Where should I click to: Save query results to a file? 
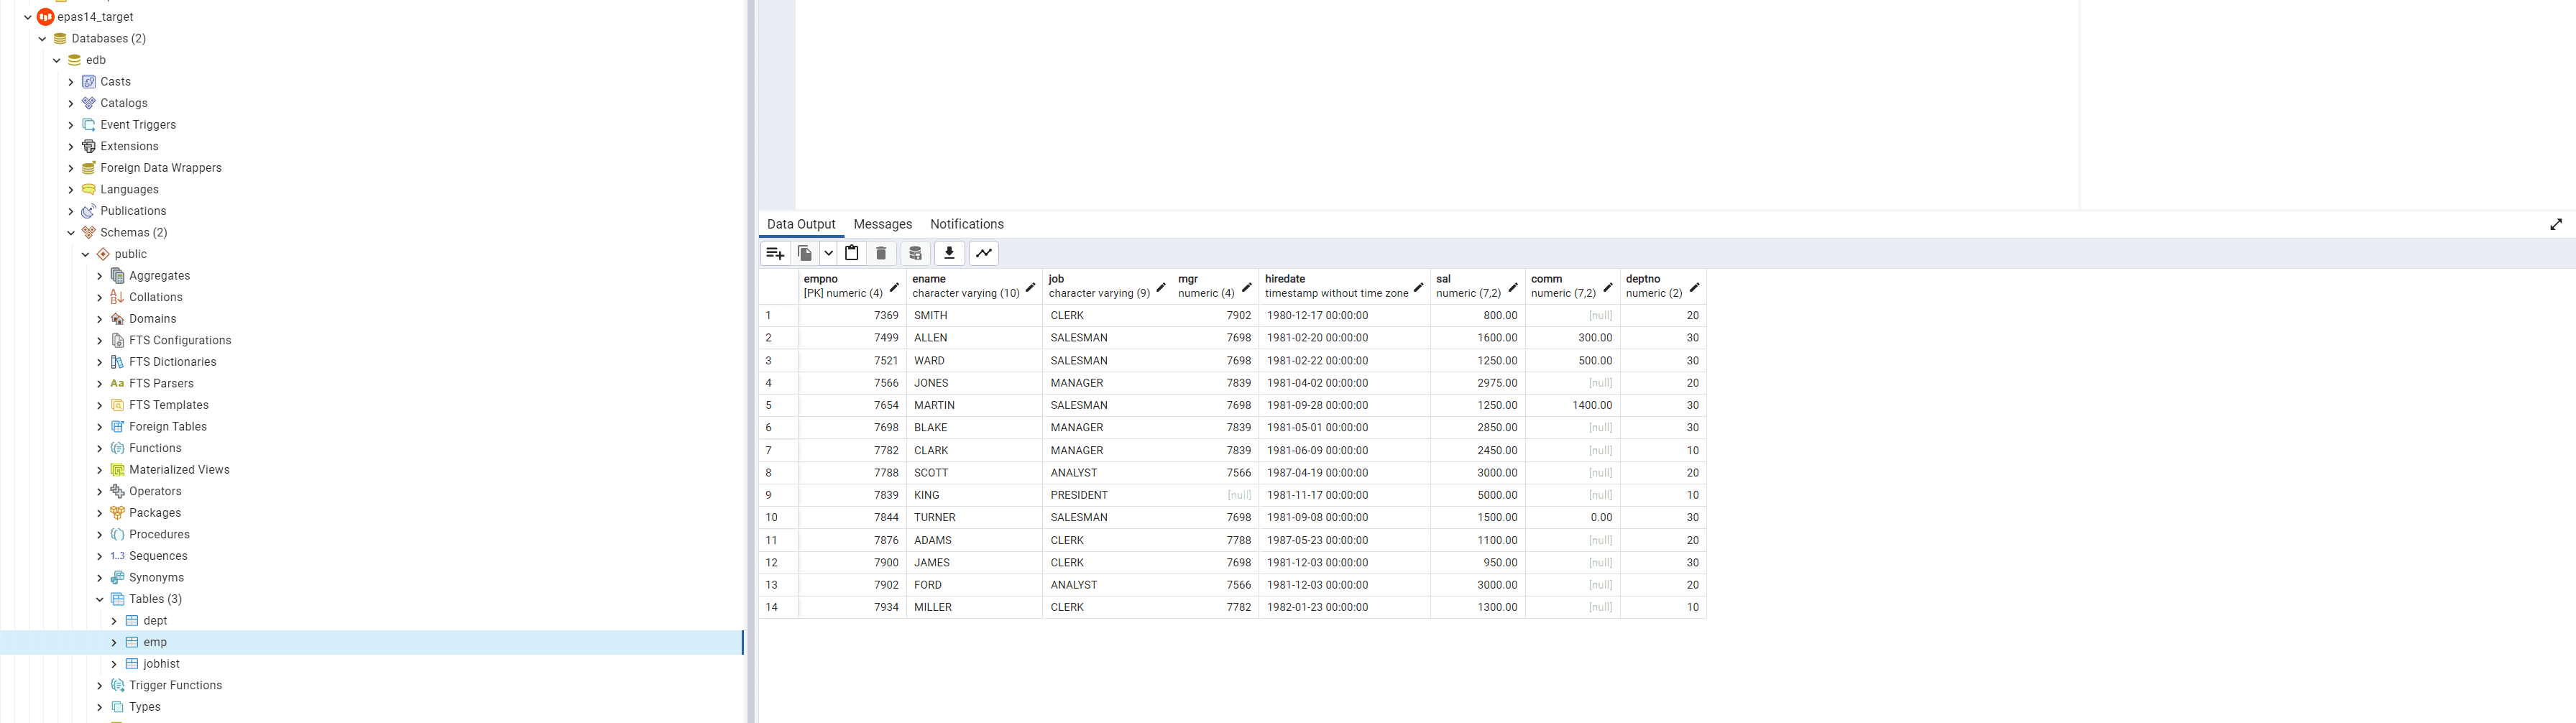pyautogui.click(x=949, y=253)
